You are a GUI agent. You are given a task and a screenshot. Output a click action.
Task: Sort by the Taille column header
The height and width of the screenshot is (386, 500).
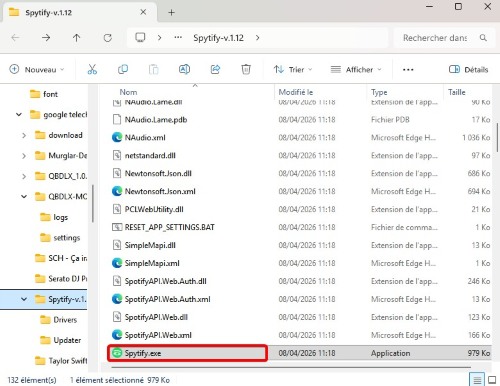[468, 92]
